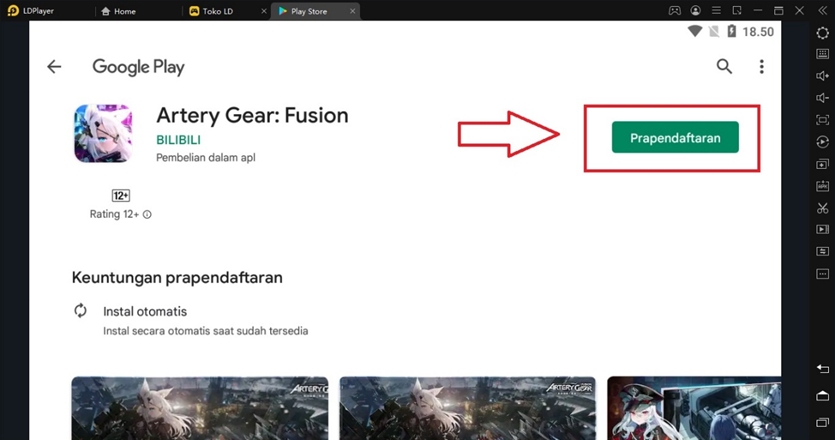Tap Android recent apps button in sidebar
The height and width of the screenshot is (440, 835).
[x=822, y=422]
